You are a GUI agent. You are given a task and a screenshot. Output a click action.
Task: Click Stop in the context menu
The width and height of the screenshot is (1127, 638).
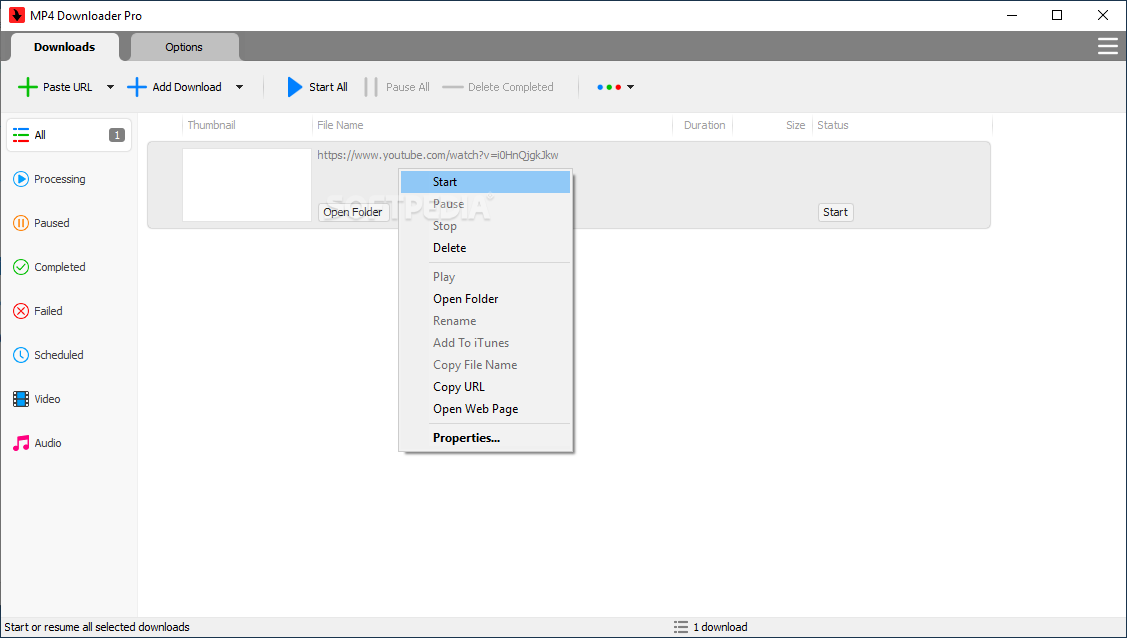tap(485, 226)
